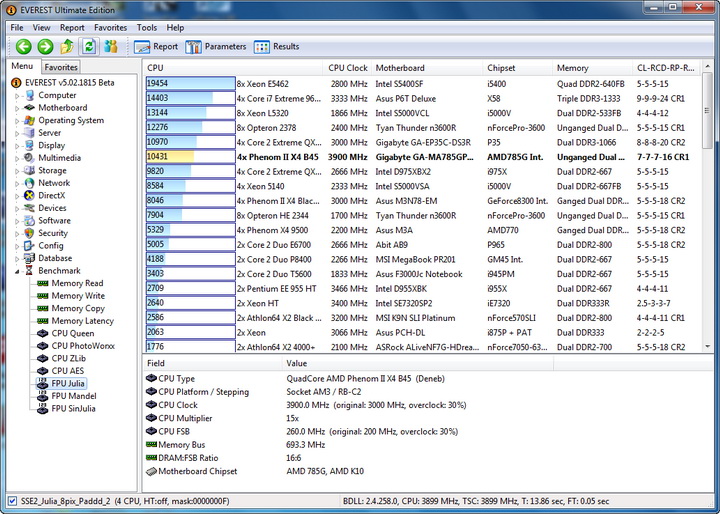Expand the Operating System node
The image size is (720, 514).
[17, 121]
